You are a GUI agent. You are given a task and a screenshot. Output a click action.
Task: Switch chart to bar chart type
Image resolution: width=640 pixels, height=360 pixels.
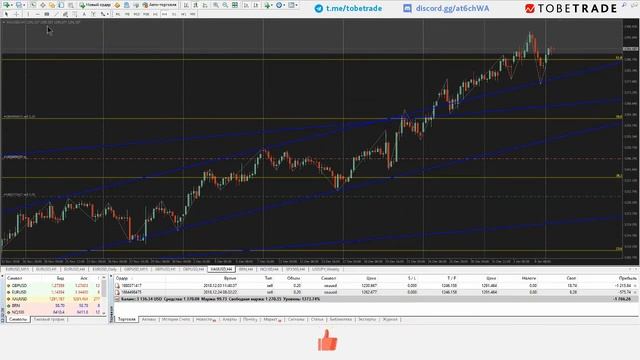click(x=186, y=5)
